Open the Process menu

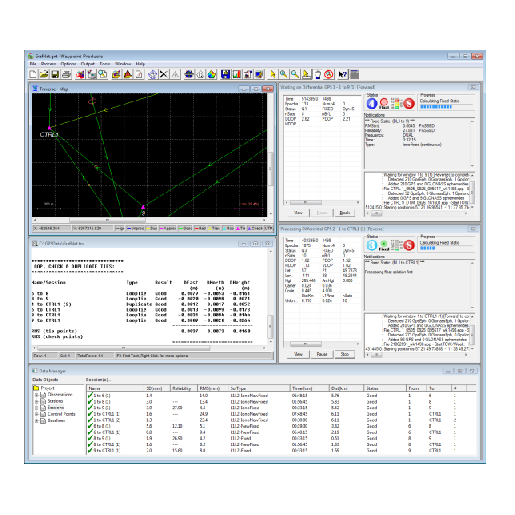pyautogui.click(x=48, y=64)
